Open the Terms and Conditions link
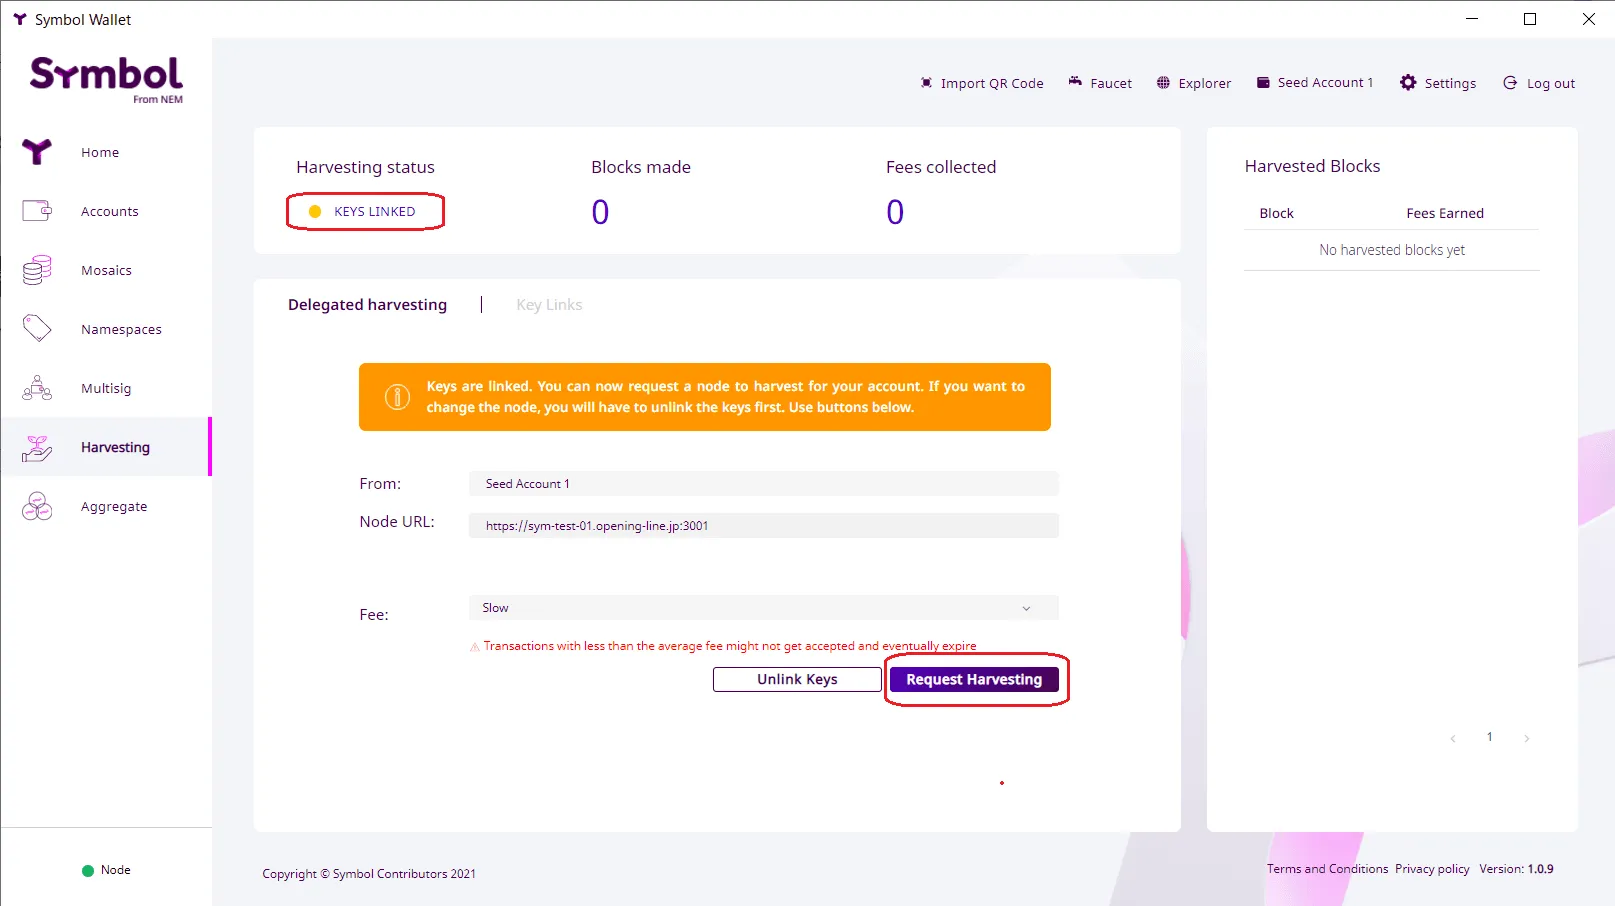The height and width of the screenshot is (906, 1615). click(1327, 869)
